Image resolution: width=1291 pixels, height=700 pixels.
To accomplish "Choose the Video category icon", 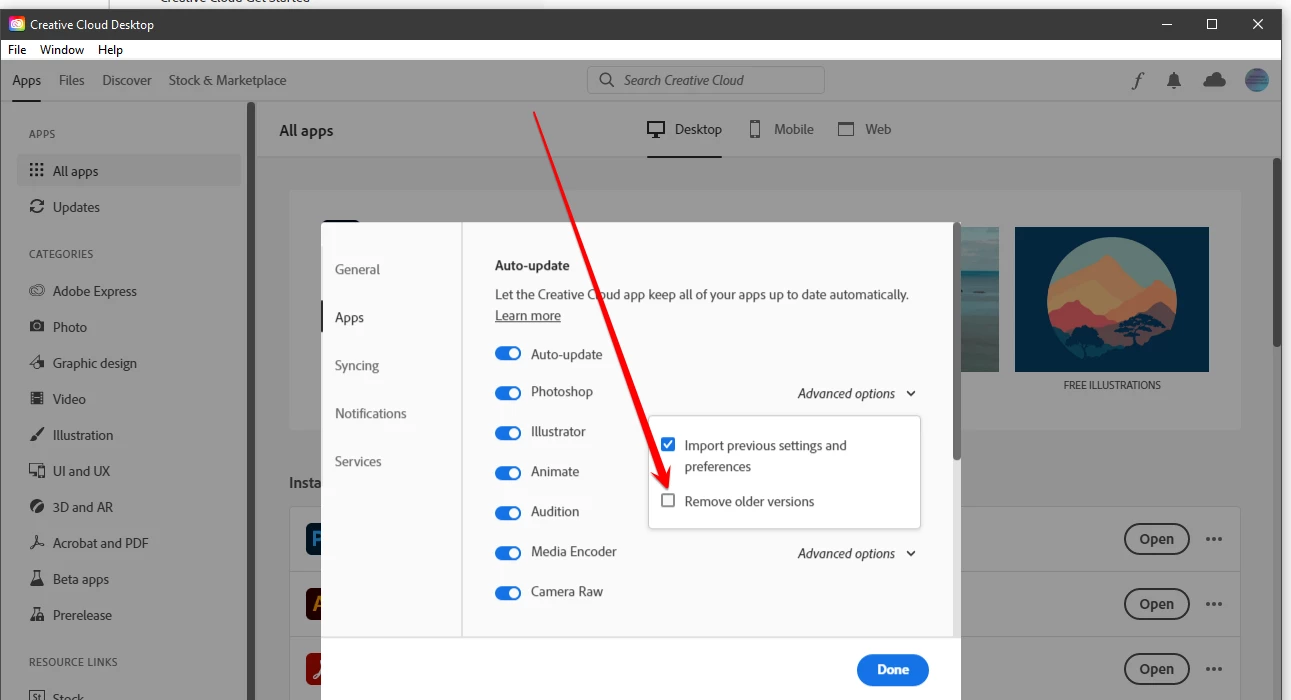I will (37, 399).
